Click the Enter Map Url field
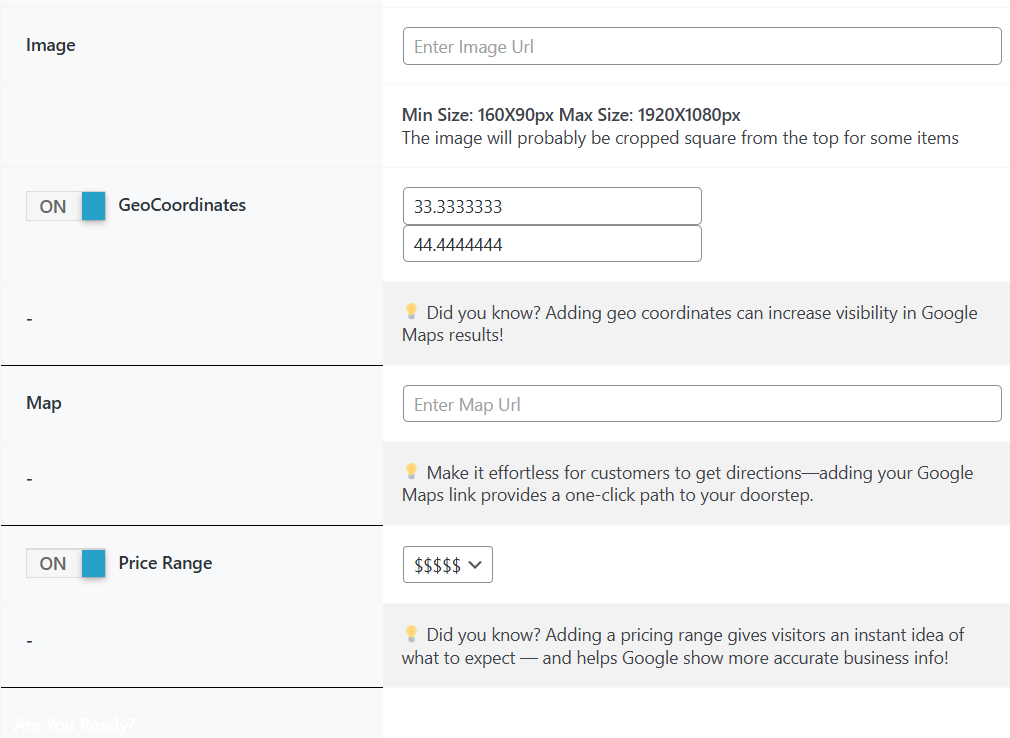Image resolution: width=1010 pixels, height=738 pixels. click(702, 404)
